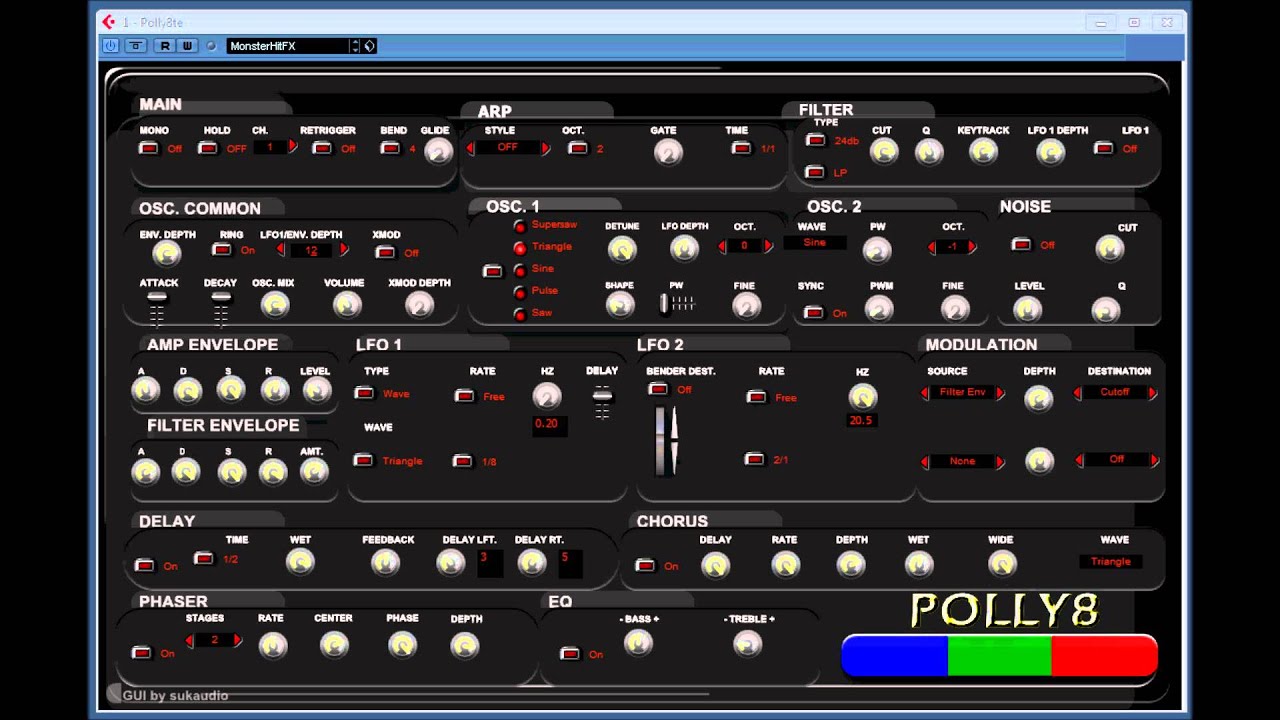Change the Filter Env modulation source with the right arrow
Screen dimensions: 1280x720
[x=1000, y=393]
